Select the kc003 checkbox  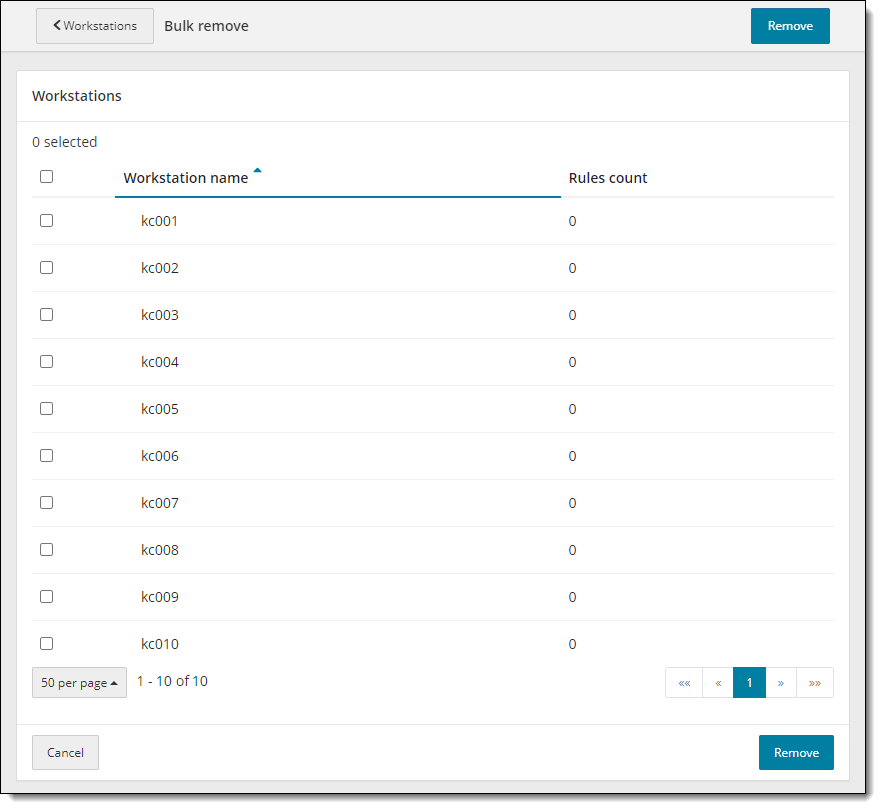[x=47, y=315]
